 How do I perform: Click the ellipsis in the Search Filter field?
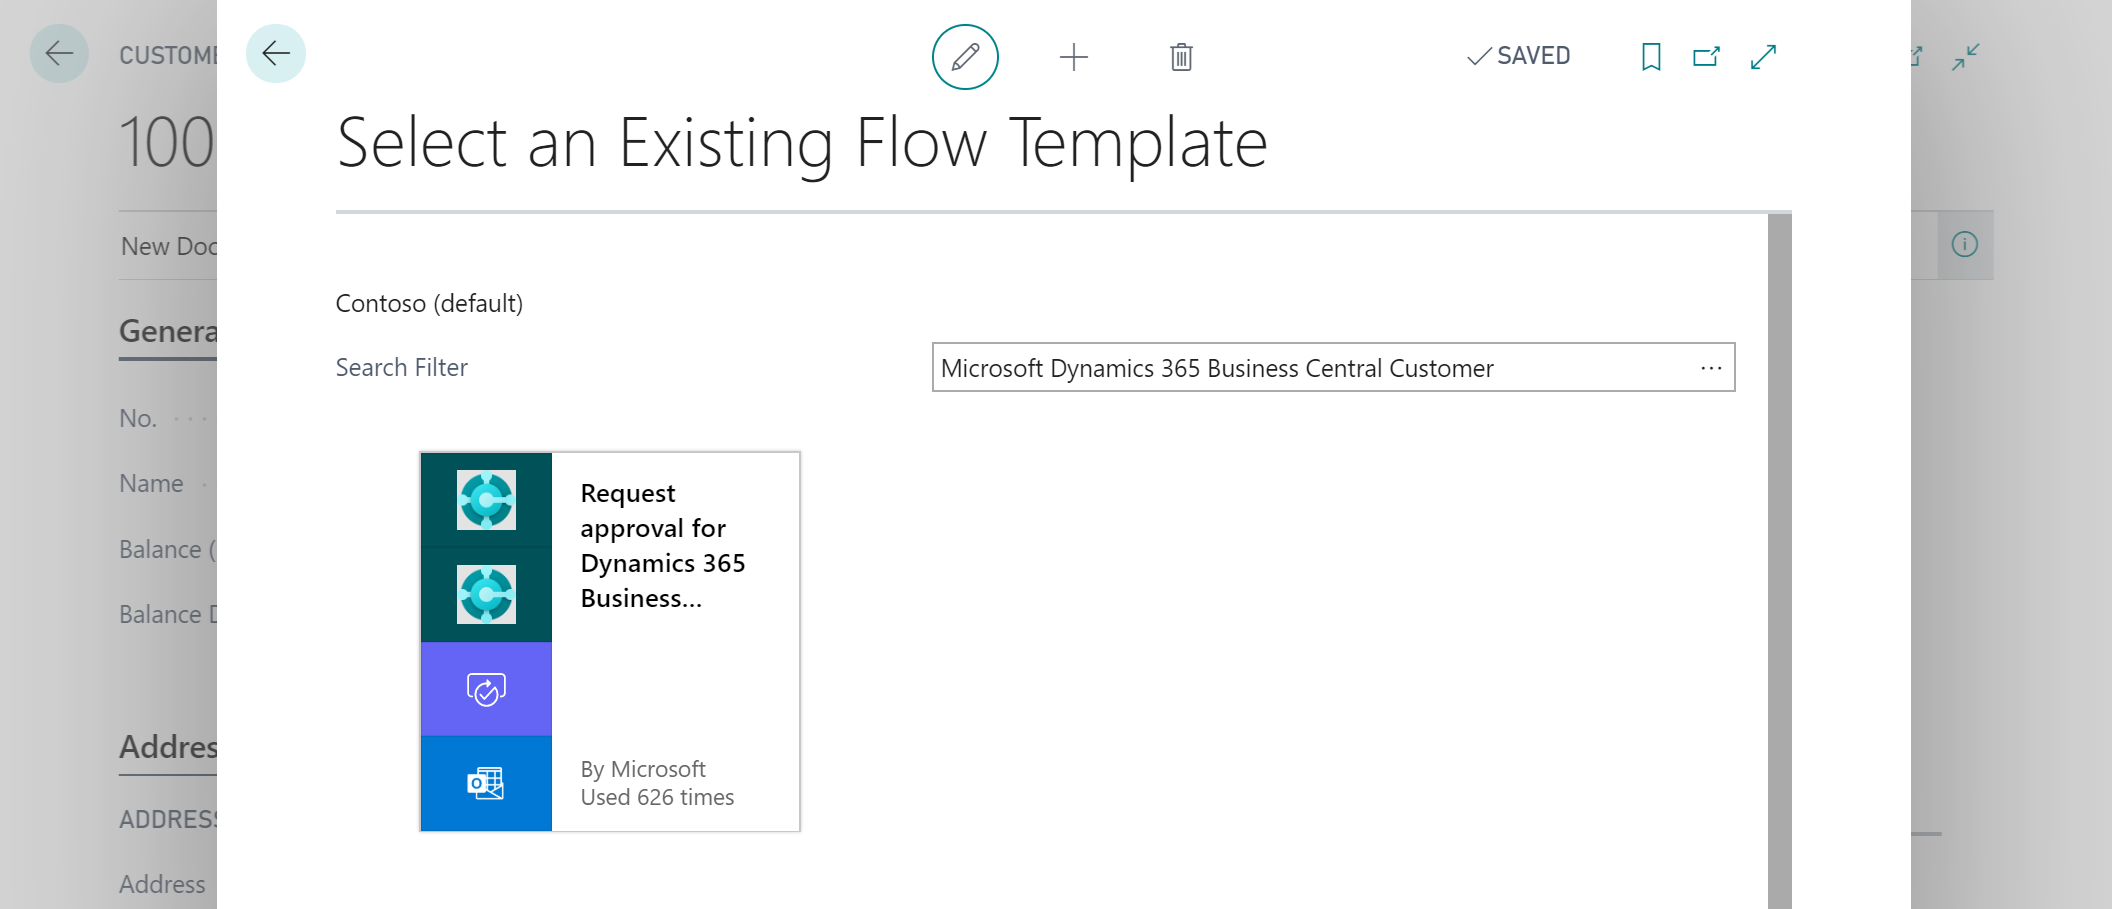[1711, 368]
